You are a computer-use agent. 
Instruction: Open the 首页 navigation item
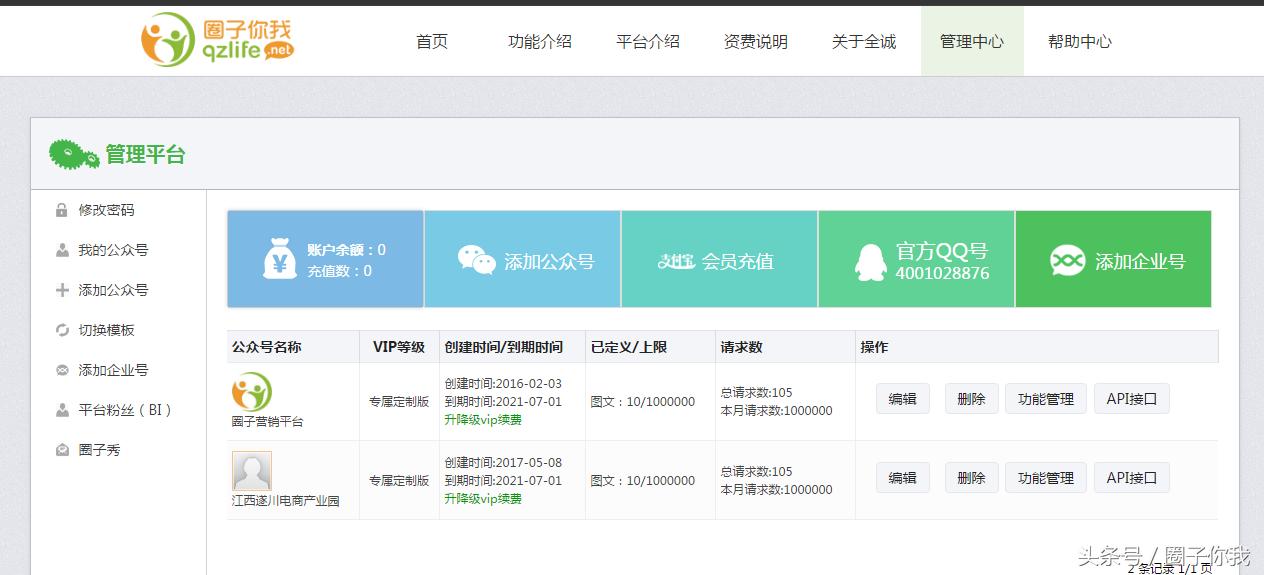click(x=432, y=41)
